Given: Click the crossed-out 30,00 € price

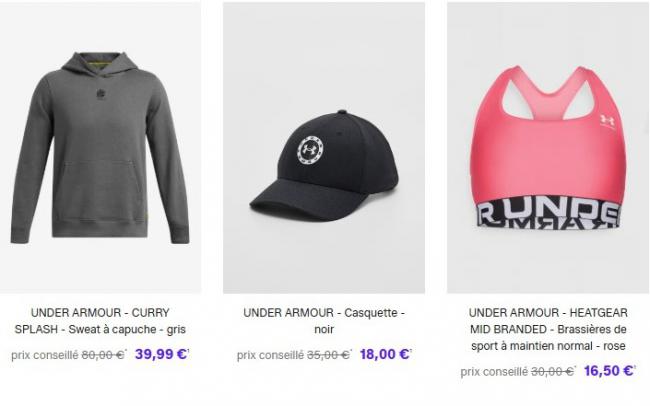Looking at the screenshot, I should [553, 371].
